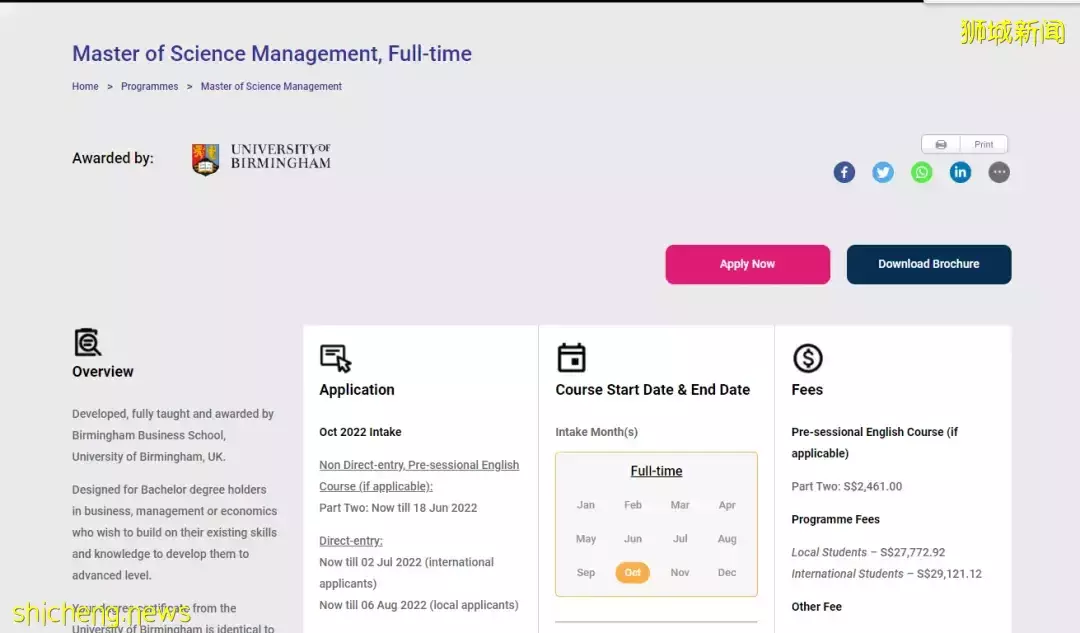
Task: Print the page using Print button
Action: pos(964,144)
